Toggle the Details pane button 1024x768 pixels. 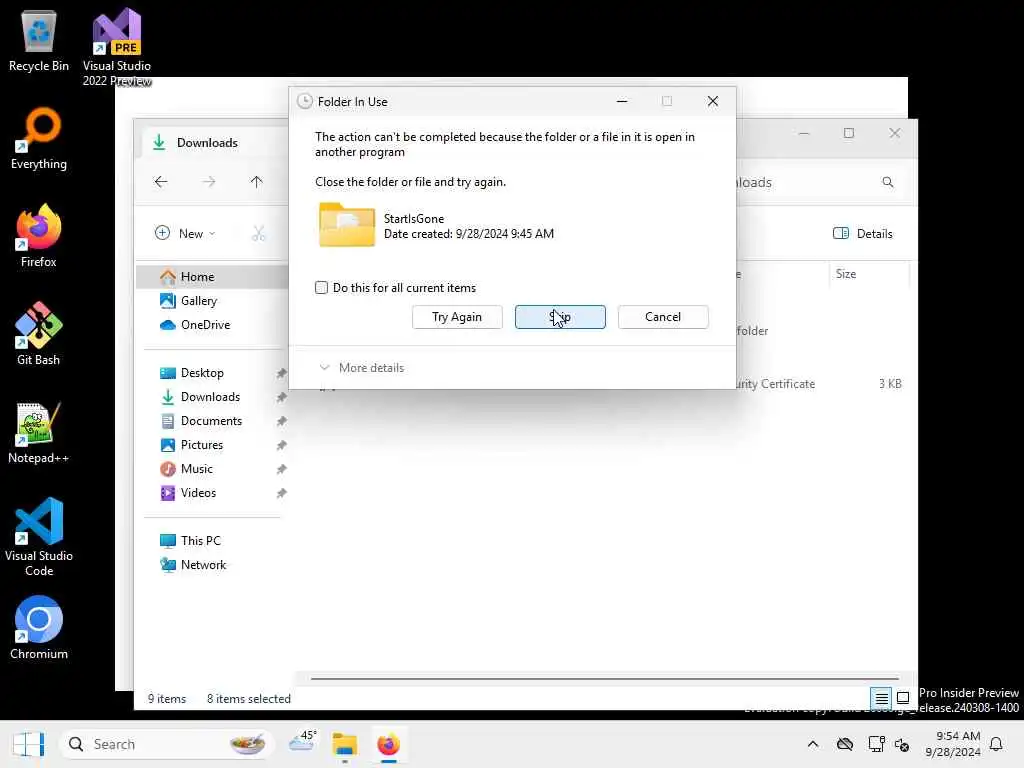coord(862,233)
